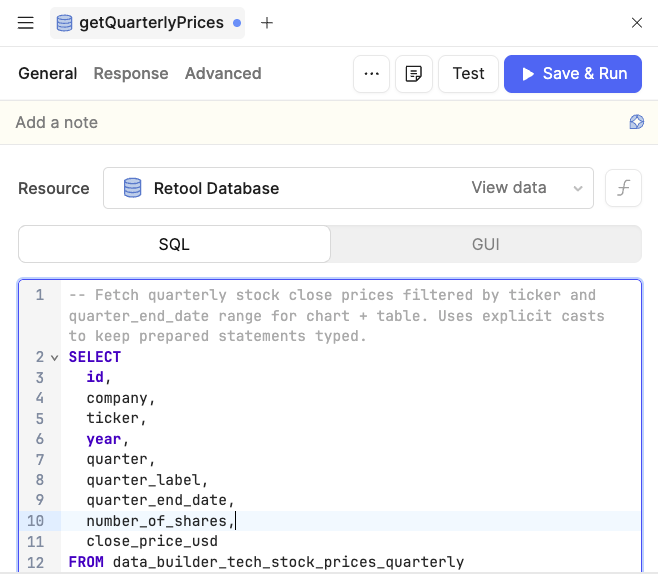Click the 'quarter_end_date,' column line
This screenshot has width=658, height=586.
pos(160,500)
